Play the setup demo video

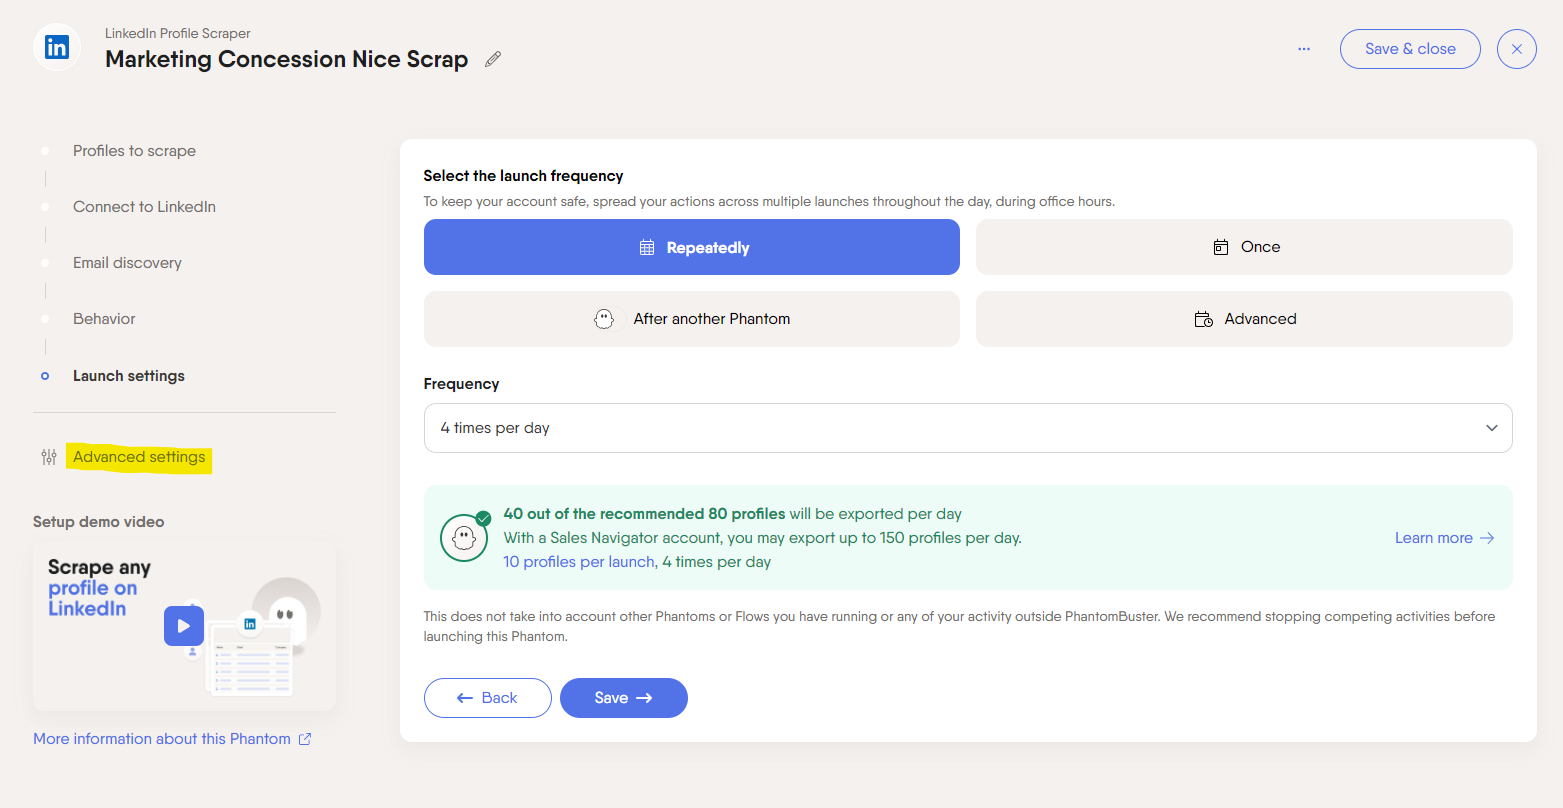click(x=184, y=626)
